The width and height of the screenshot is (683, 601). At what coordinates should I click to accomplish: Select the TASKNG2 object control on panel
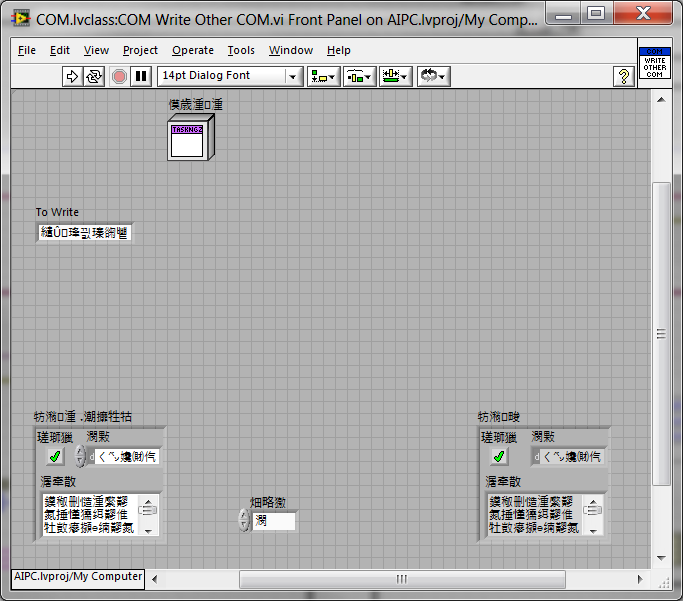click(191, 137)
